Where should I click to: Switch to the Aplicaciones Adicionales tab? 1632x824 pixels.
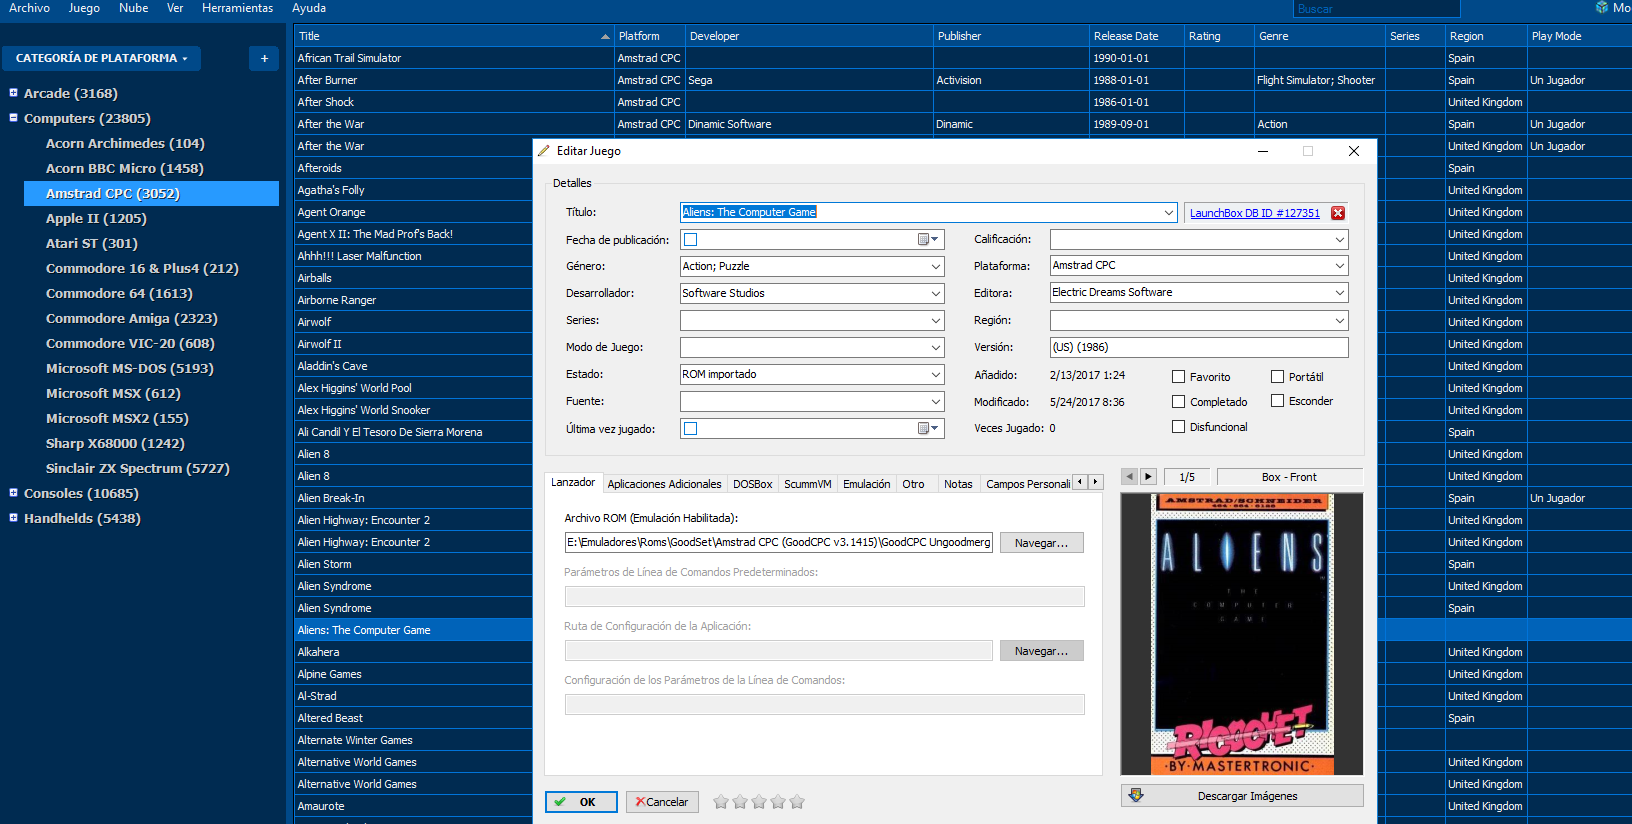tap(664, 484)
